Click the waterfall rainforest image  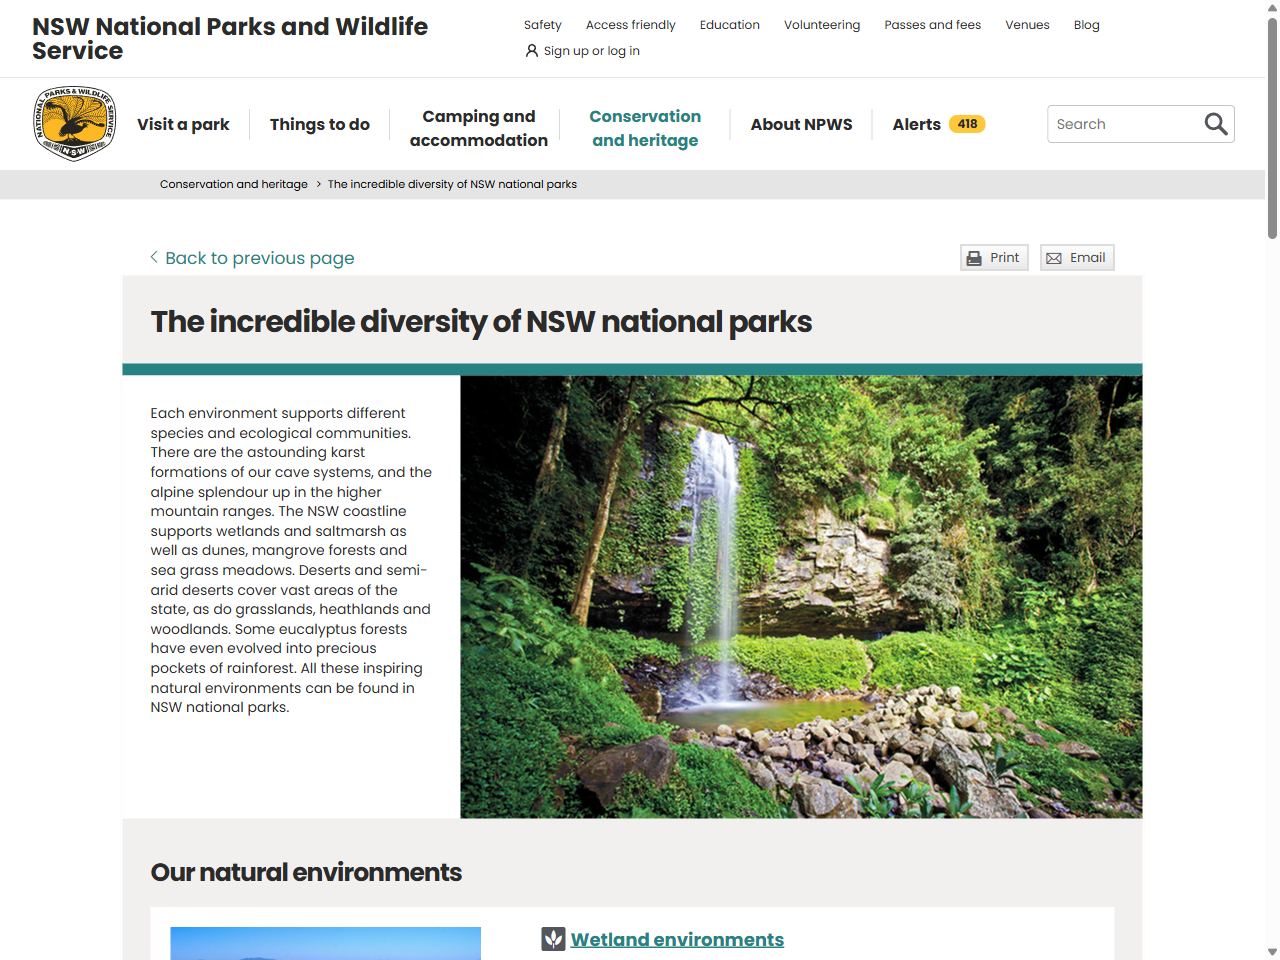pyautogui.click(x=800, y=597)
